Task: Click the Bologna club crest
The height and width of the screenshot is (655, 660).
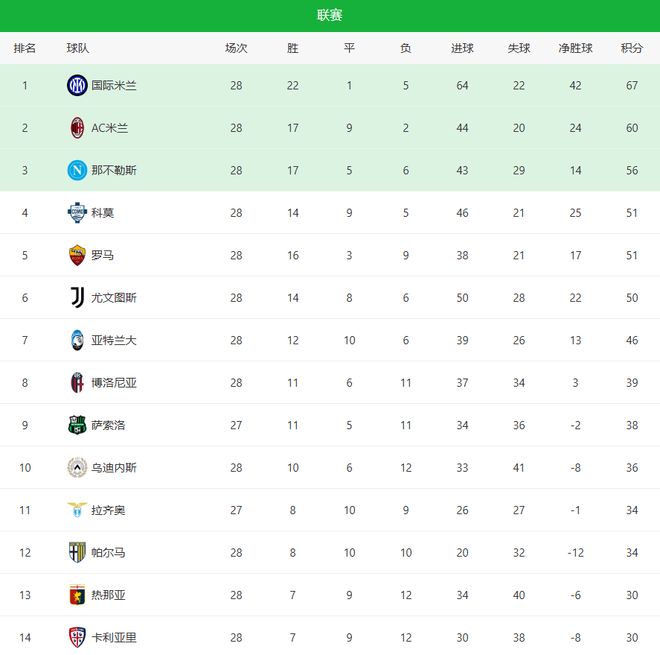Action: point(77,382)
